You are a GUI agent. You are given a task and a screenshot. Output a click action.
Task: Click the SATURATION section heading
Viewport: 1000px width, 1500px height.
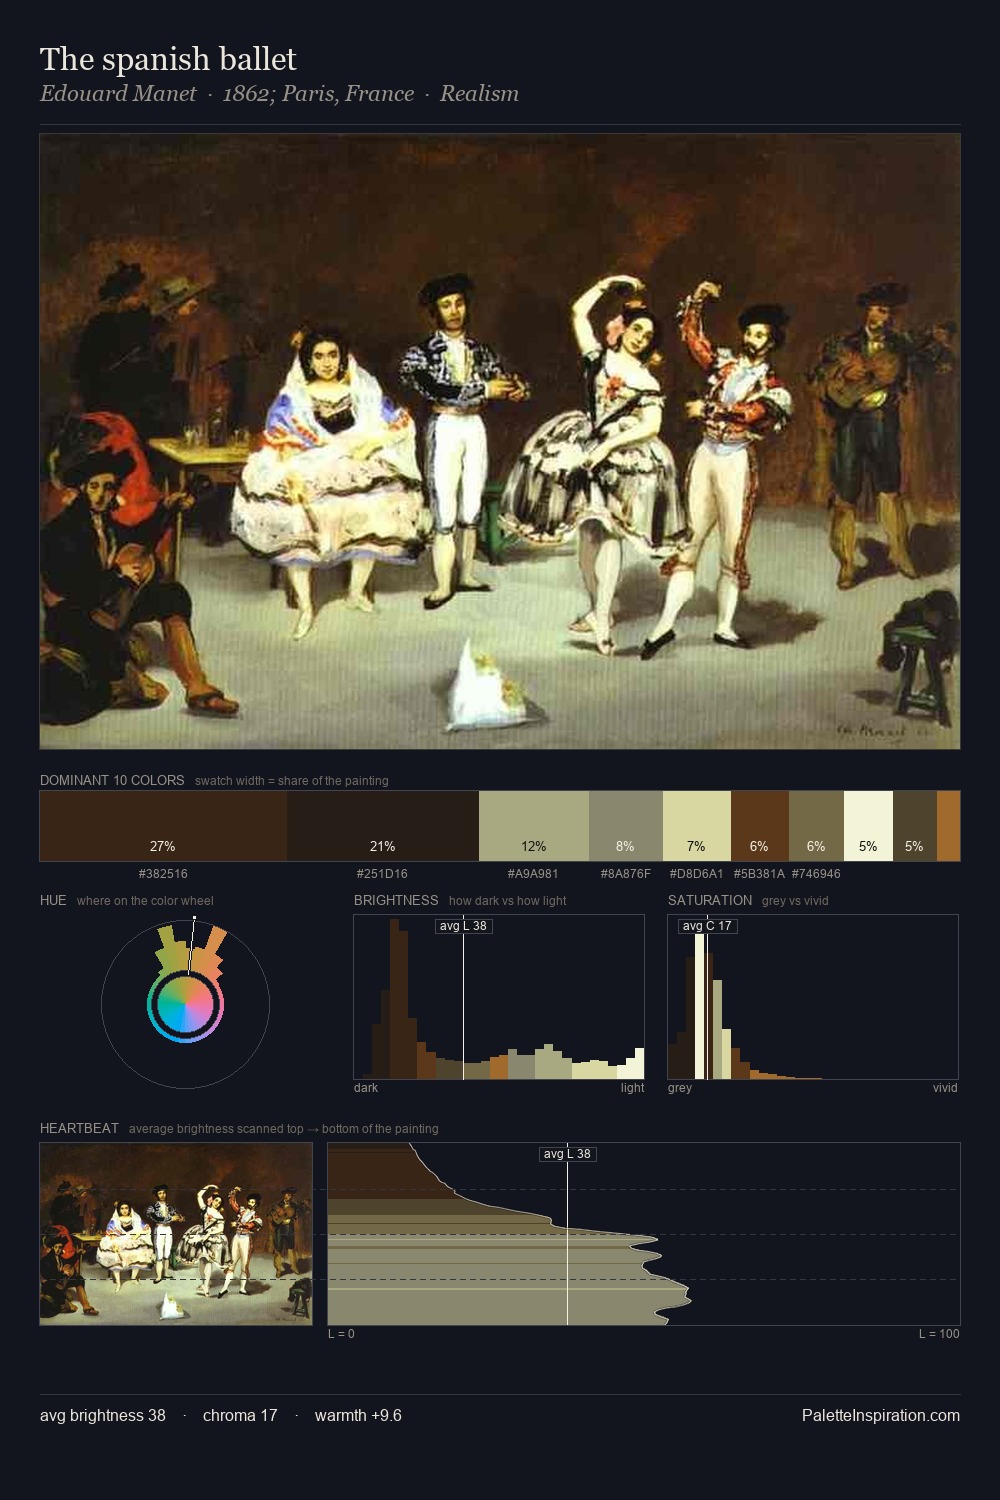710,900
